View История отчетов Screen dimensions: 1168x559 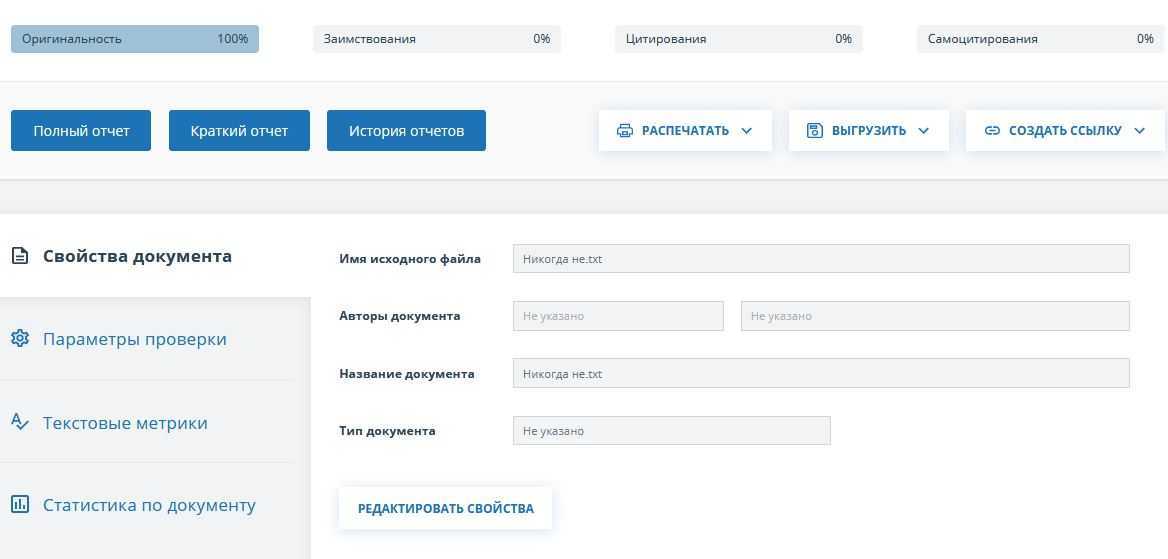pos(406,131)
